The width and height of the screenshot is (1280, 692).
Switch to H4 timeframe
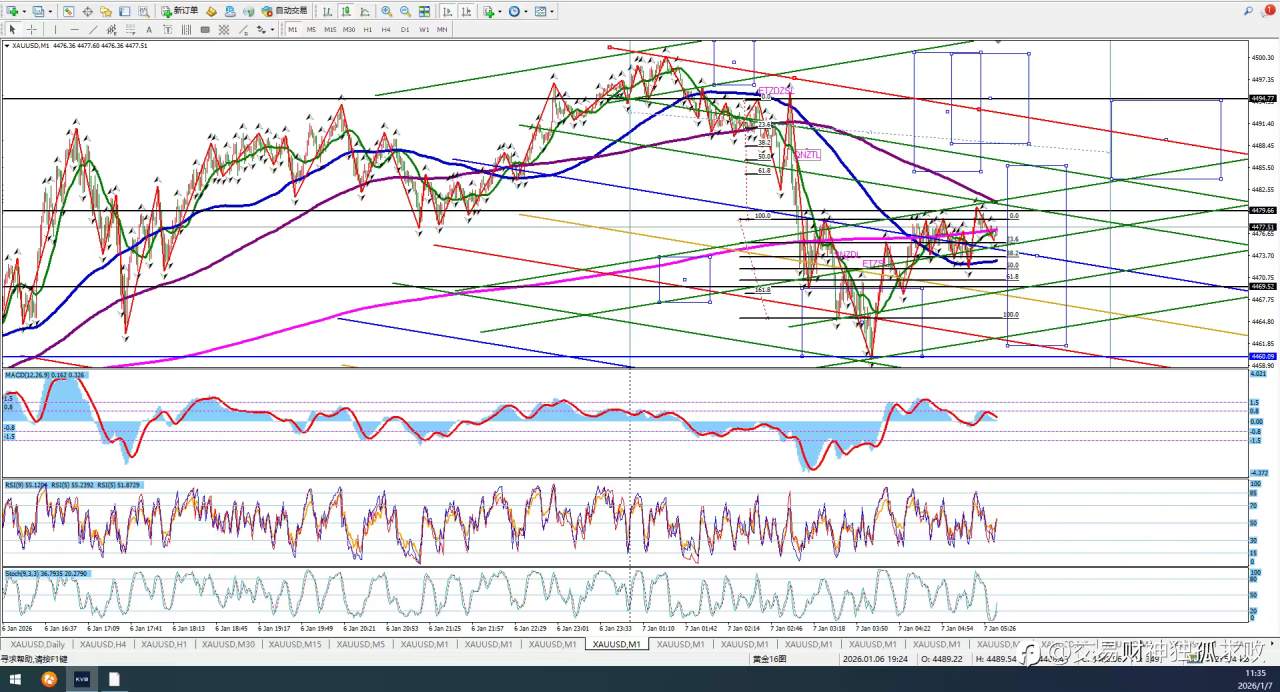386,30
